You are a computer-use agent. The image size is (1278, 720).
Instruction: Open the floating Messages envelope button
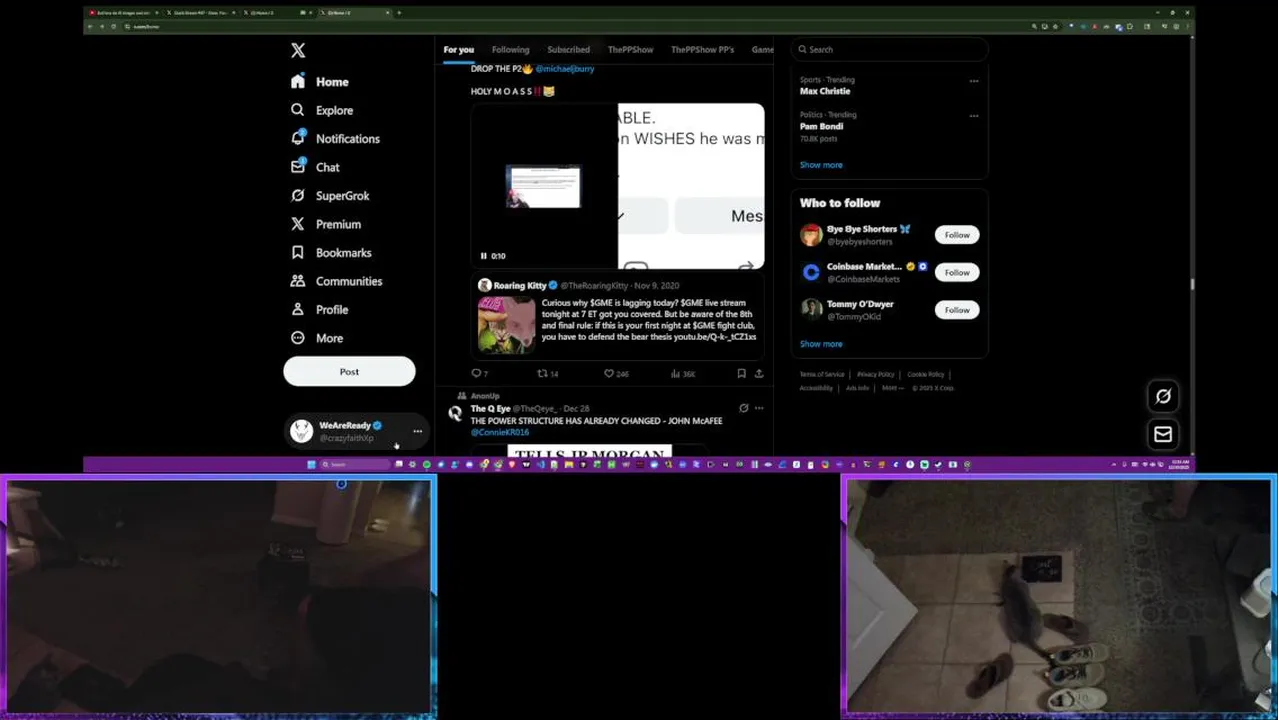click(x=1163, y=434)
